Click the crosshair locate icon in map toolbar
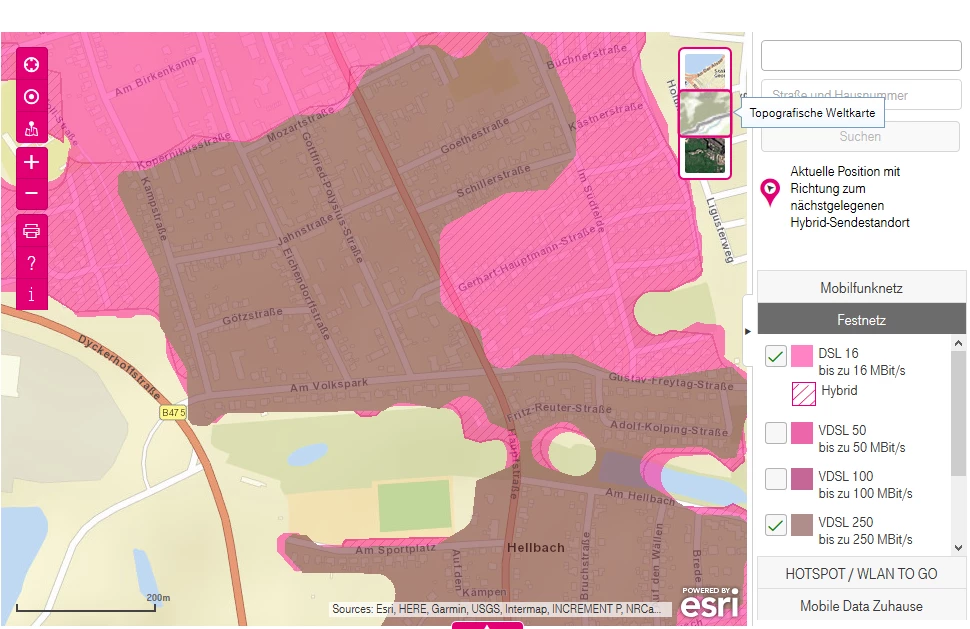This screenshot has width=970, height=629. pyautogui.click(x=32, y=64)
